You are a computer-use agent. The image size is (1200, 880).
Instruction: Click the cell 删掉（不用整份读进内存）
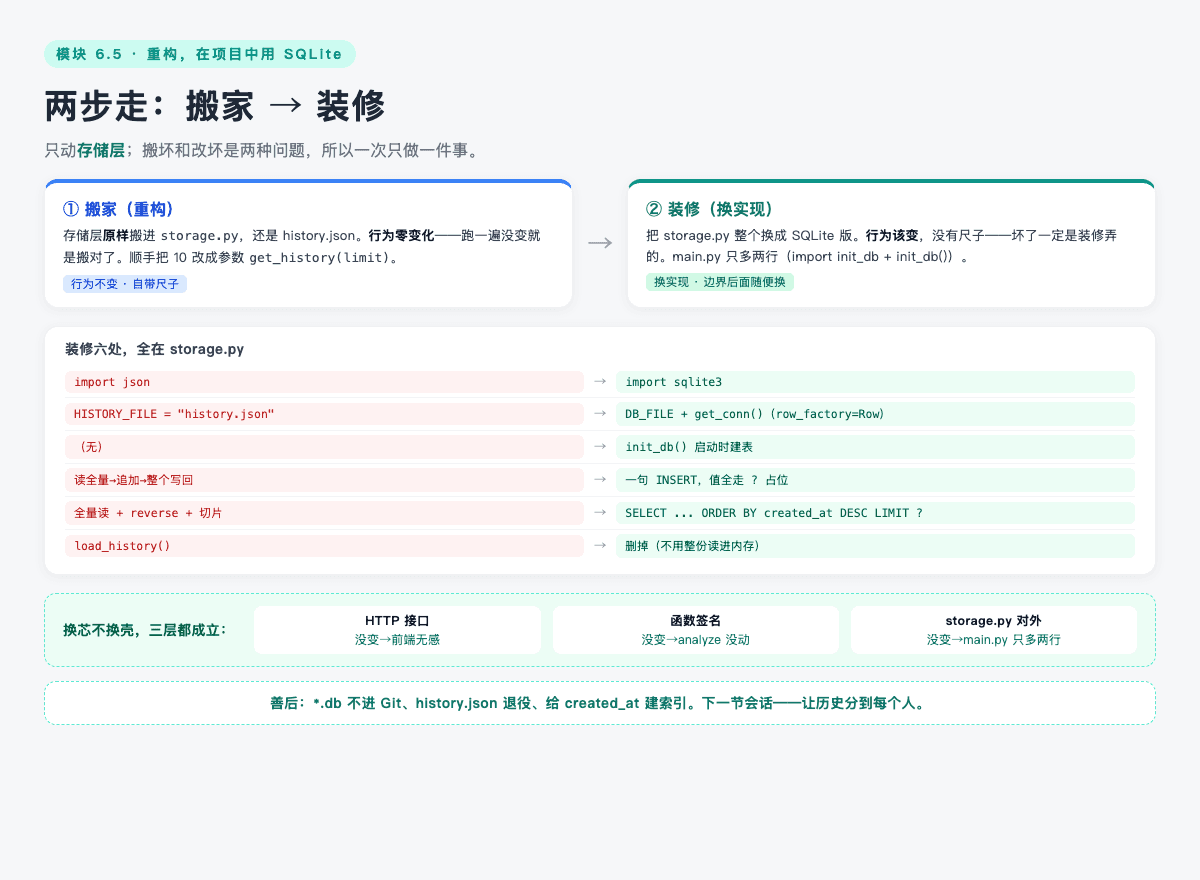pyautogui.click(x=875, y=546)
